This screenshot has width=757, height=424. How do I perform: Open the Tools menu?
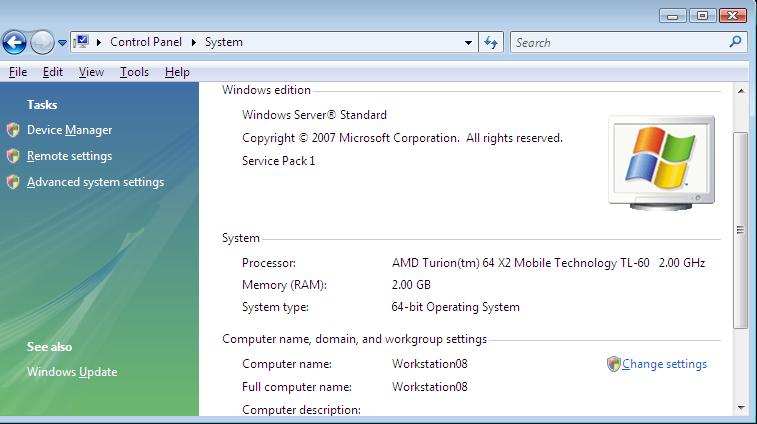tap(134, 72)
